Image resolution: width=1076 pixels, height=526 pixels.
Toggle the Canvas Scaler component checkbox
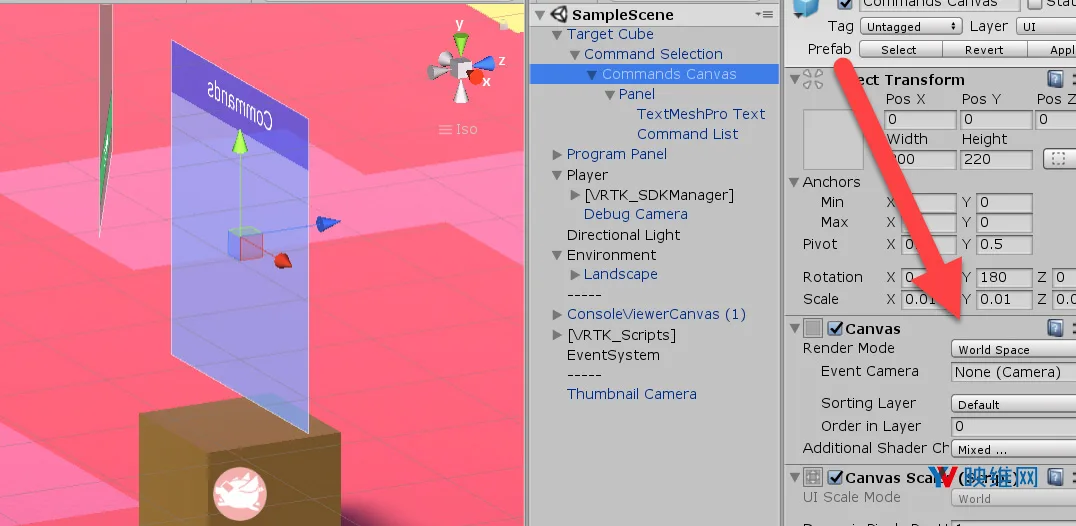[x=835, y=477]
